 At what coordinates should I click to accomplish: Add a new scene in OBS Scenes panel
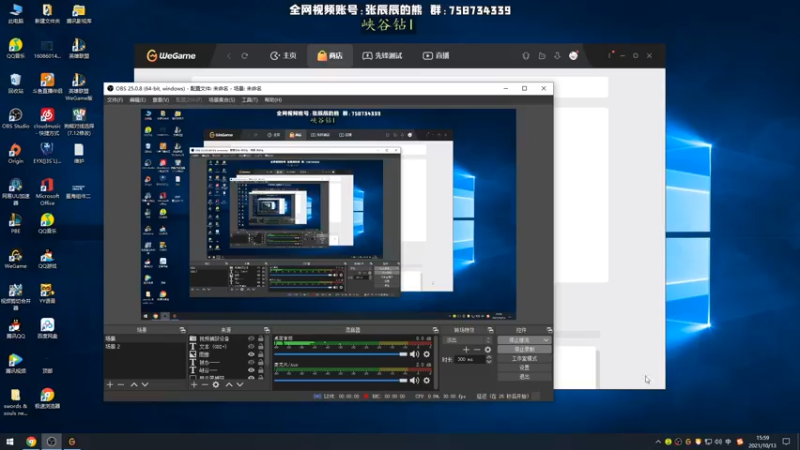click(x=110, y=385)
